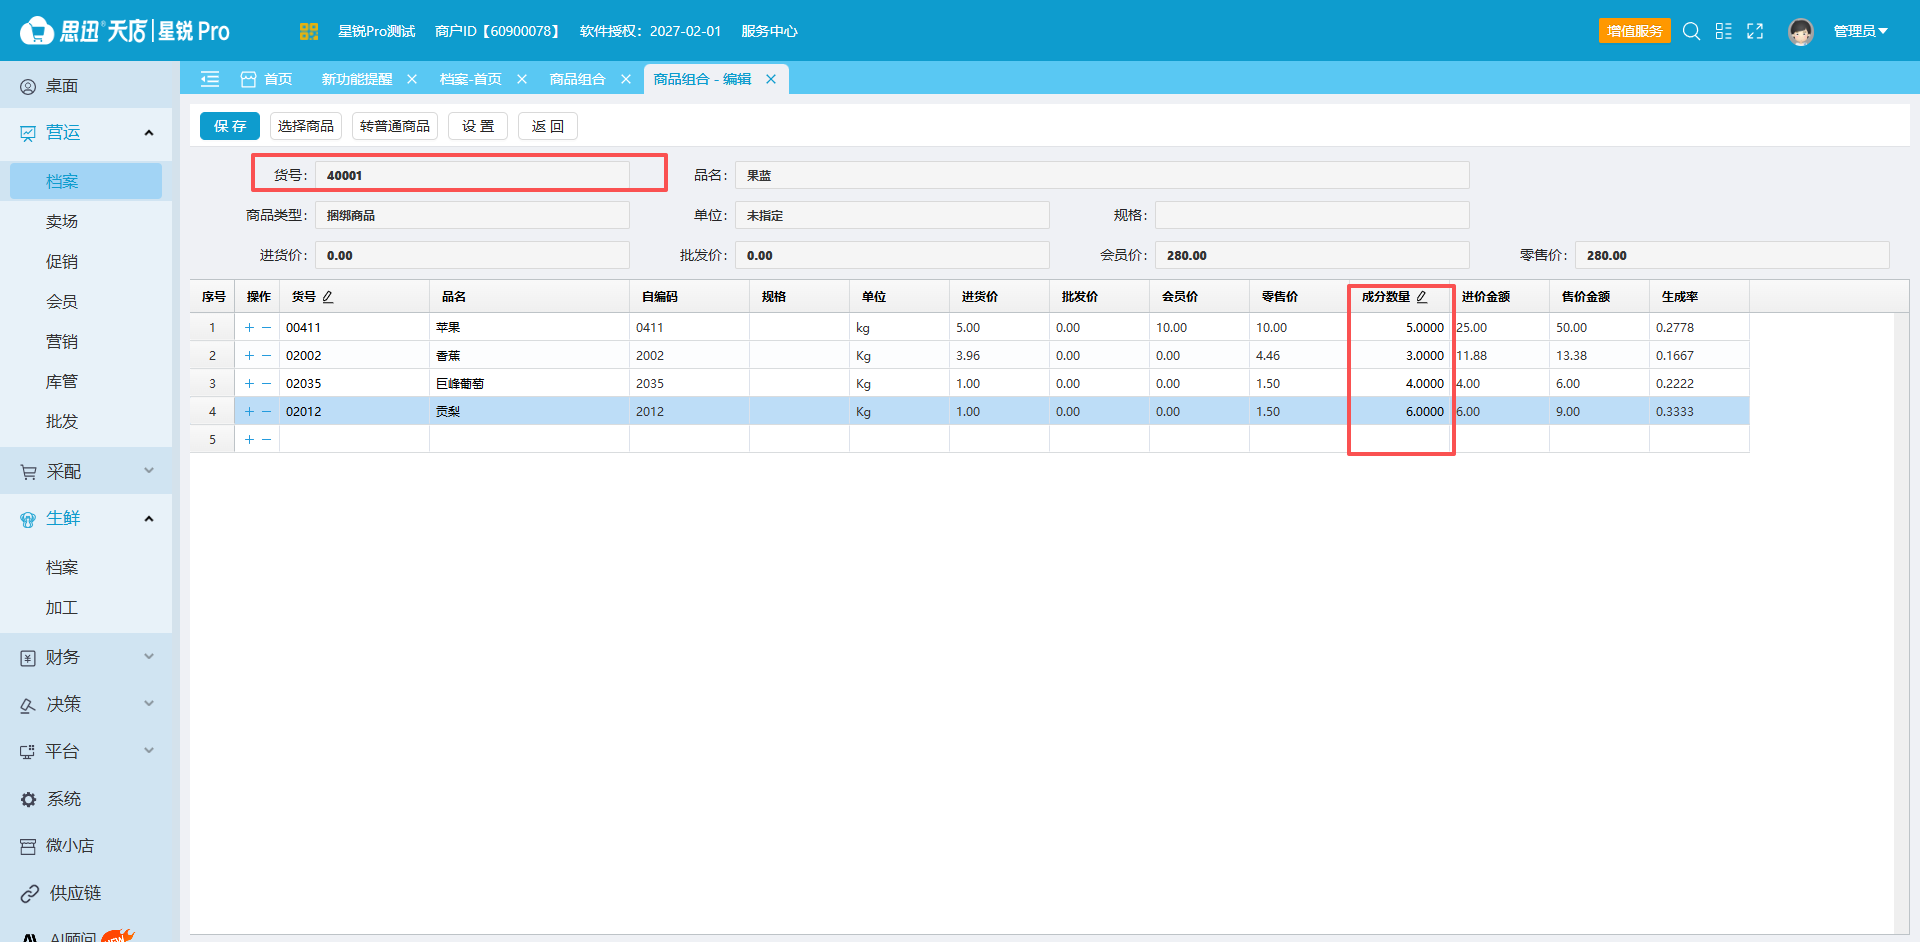Close the 商品组合 - 编辑 tab

(771, 79)
